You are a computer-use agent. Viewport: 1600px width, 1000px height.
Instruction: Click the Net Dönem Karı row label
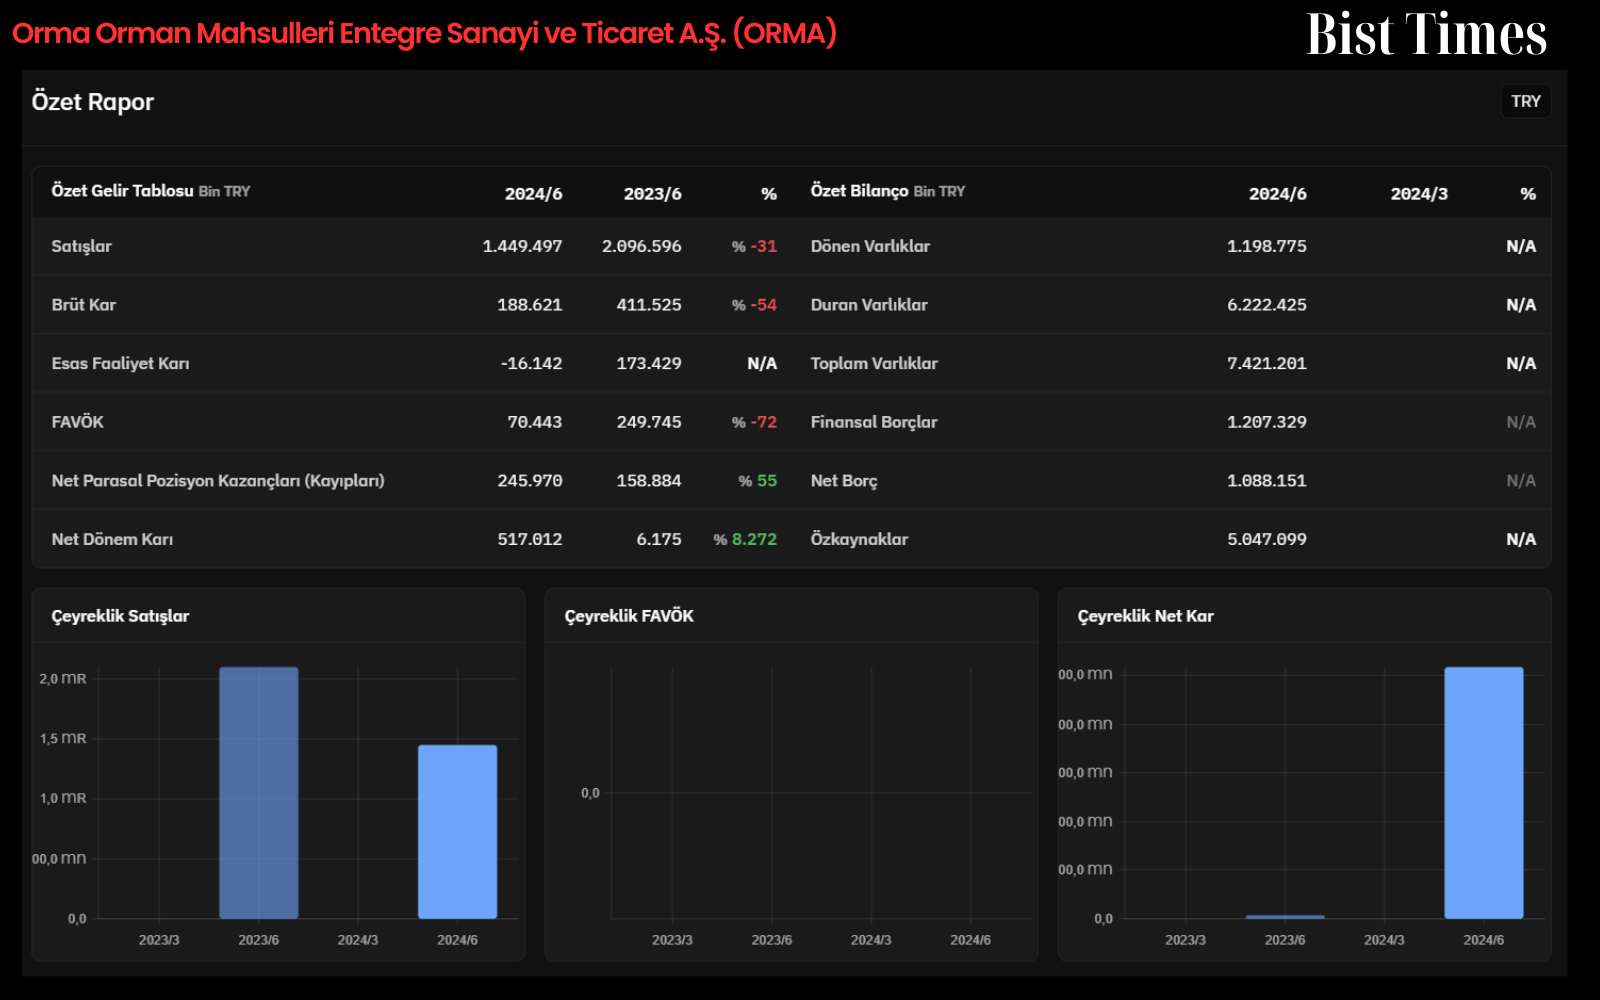point(112,539)
